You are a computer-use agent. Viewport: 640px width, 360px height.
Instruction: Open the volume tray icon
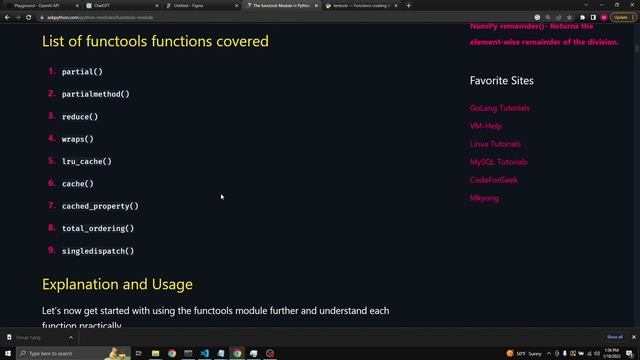[x=597, y=353]
